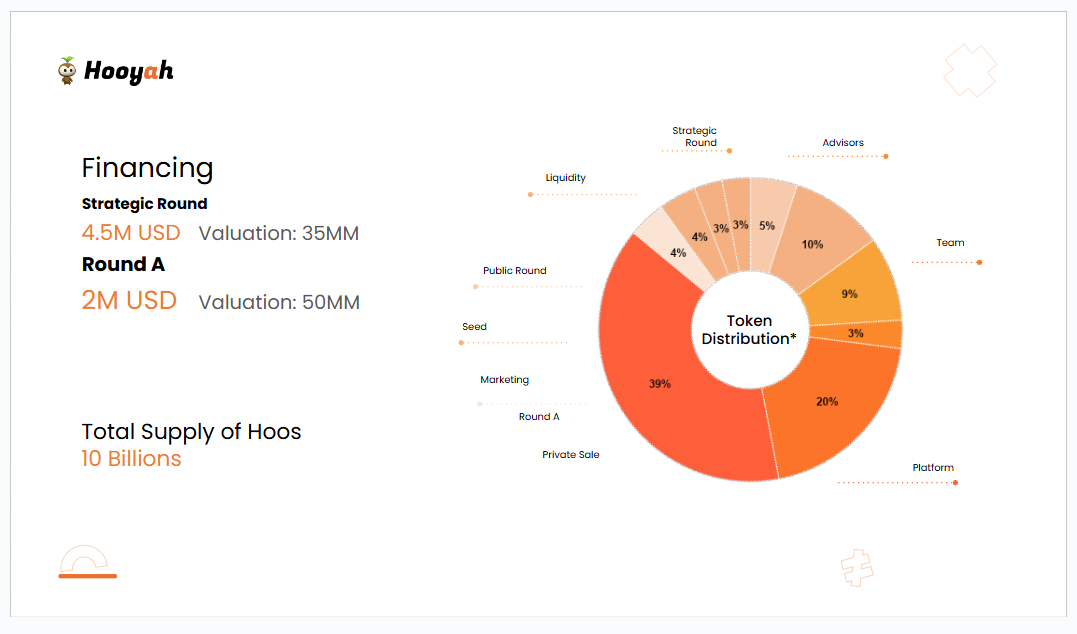
Task: Click the Token Distribution donut center
Action: [x=749, y=330]
